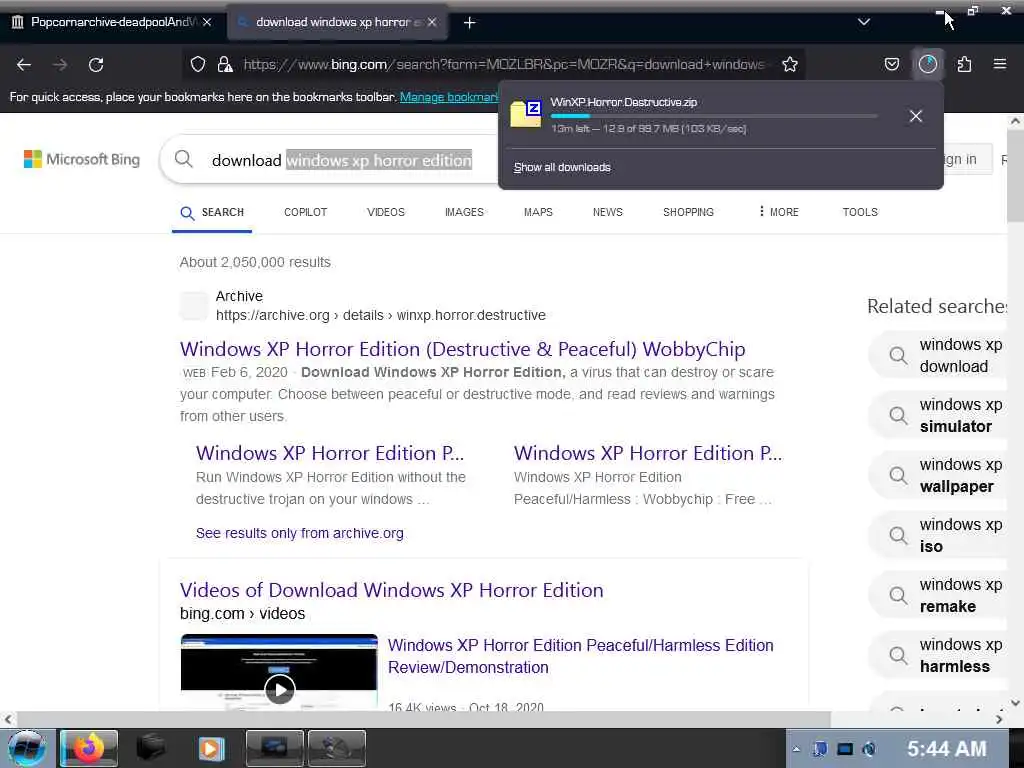The width and height of the screenshot is (1024, 768).
Task: Open the Firefox hamburger menu
Action: 1000,64
